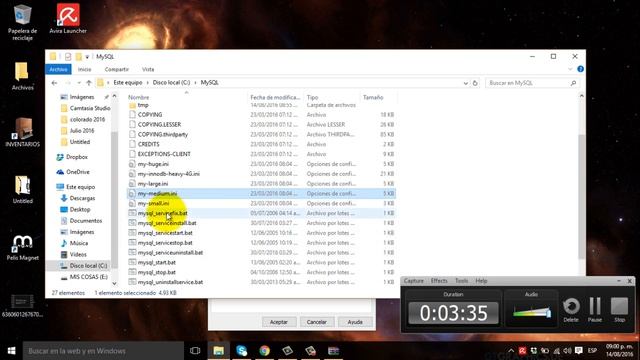640x360 pixels.
Task: Open the Action Center notification icon
Action: pos(579,351)
